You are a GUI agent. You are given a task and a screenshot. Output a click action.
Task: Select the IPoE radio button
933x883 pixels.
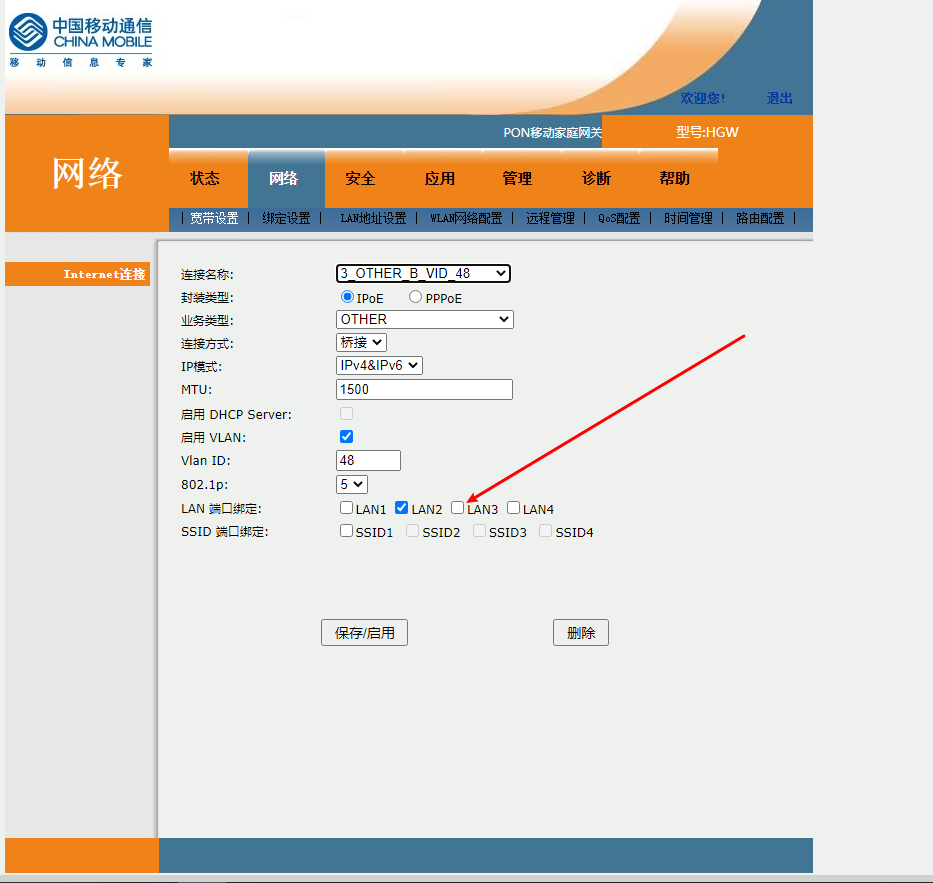[x=348, y=297]
